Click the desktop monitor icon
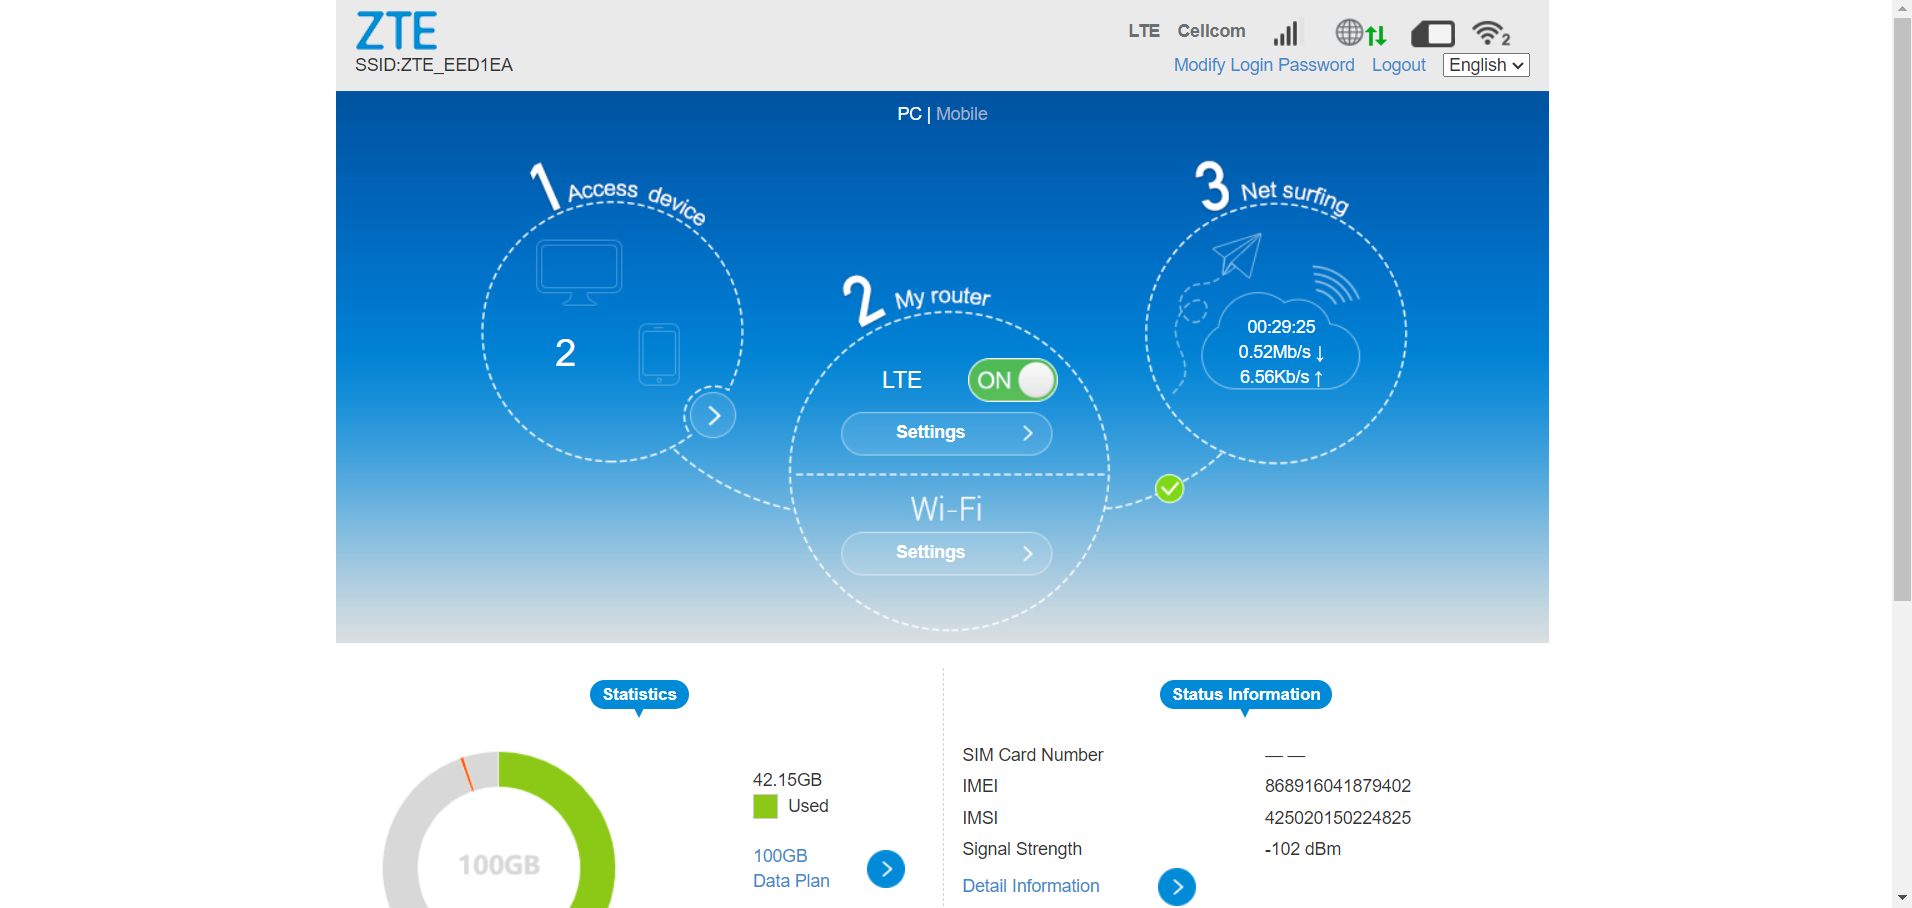 click(x=579, y=273)
